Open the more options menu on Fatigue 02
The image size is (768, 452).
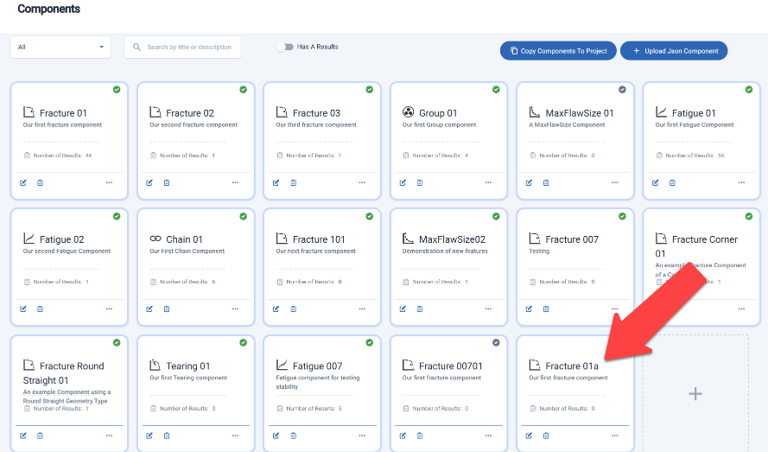109,308
